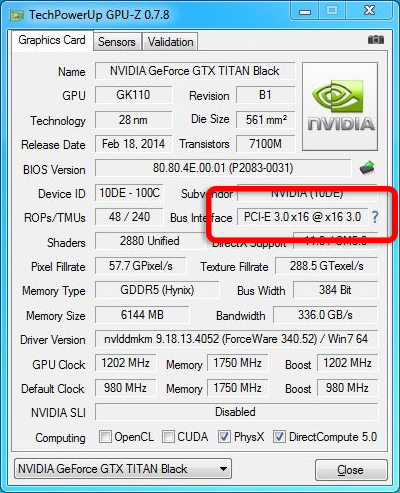Click the NVIDIA logo image

coord(340,107)
